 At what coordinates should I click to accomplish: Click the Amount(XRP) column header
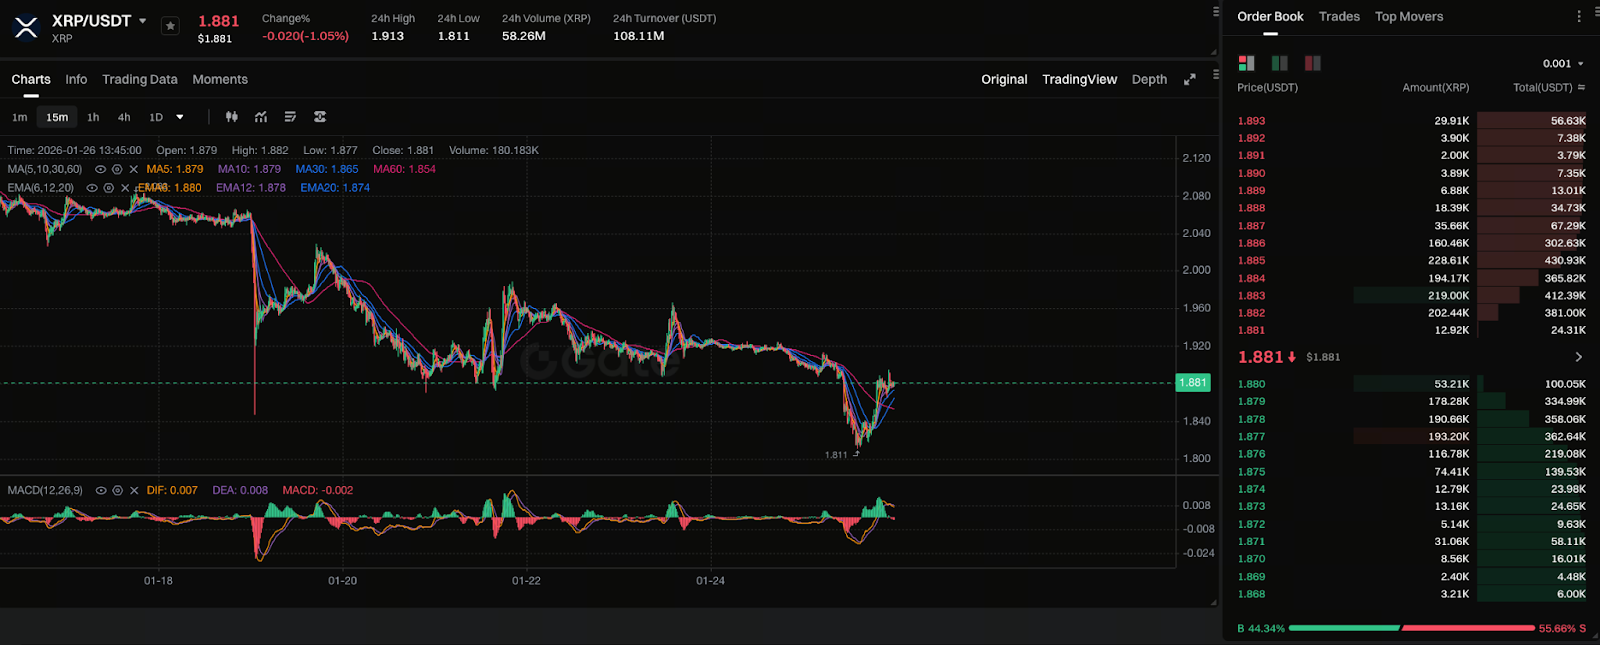tap(1435, 88)
